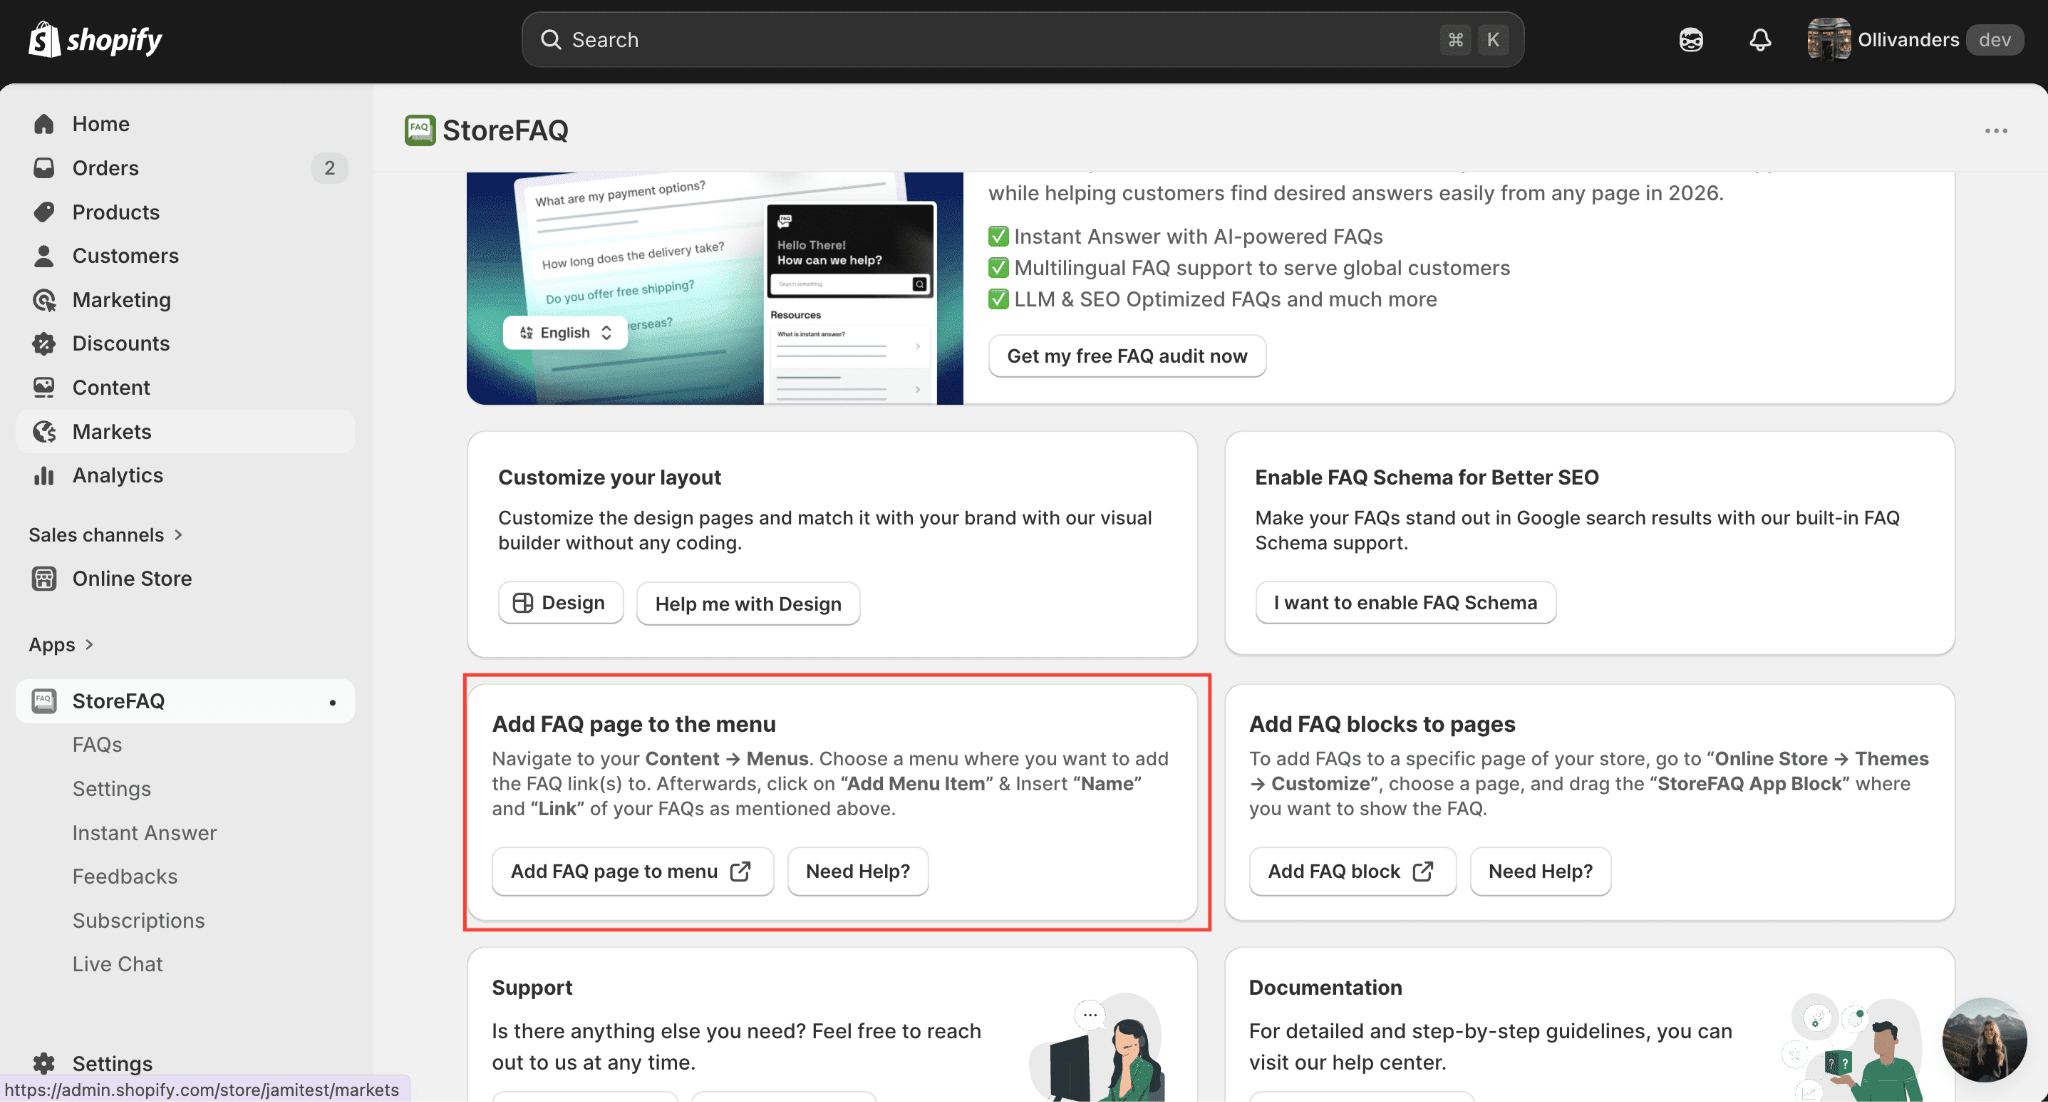Click Add FAQ page to menu button

click(x=633, y=872)
